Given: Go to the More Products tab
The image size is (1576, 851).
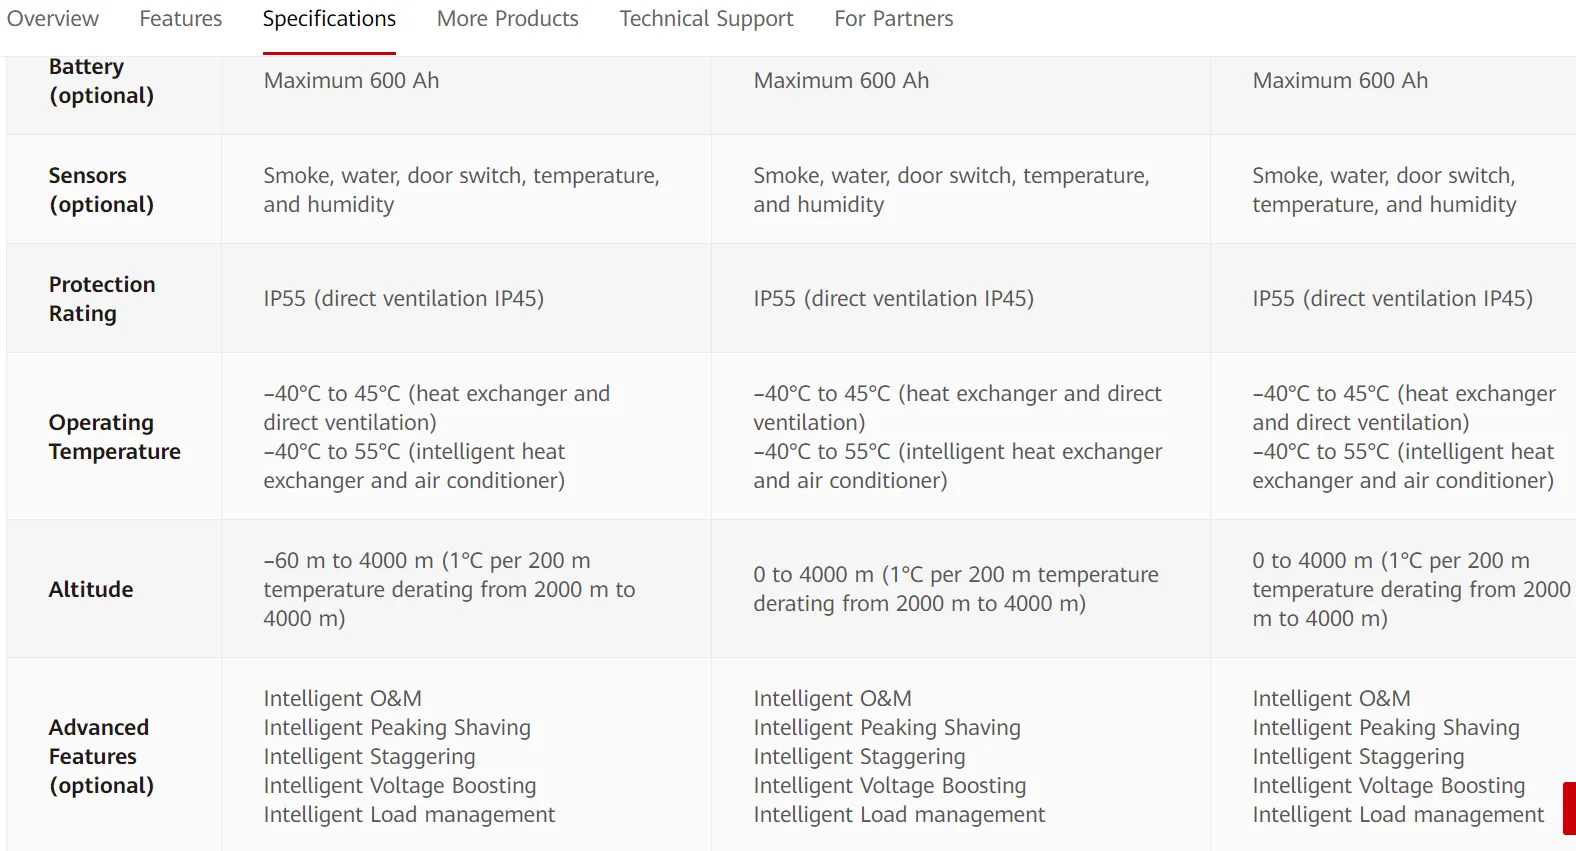Looking at the screenshot, I should [x=507, y=19].
